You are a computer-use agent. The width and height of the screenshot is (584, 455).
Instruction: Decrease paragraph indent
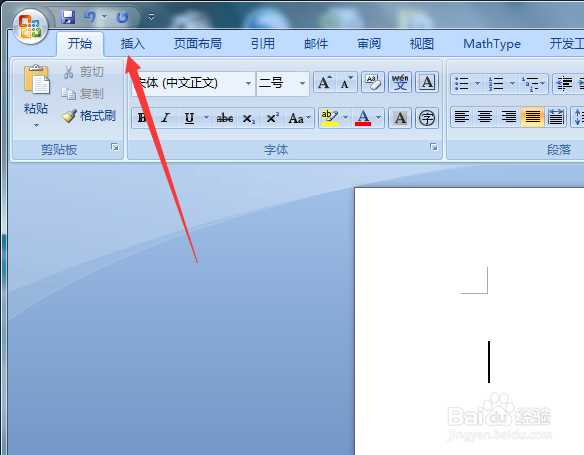click(x=564, y=83)
